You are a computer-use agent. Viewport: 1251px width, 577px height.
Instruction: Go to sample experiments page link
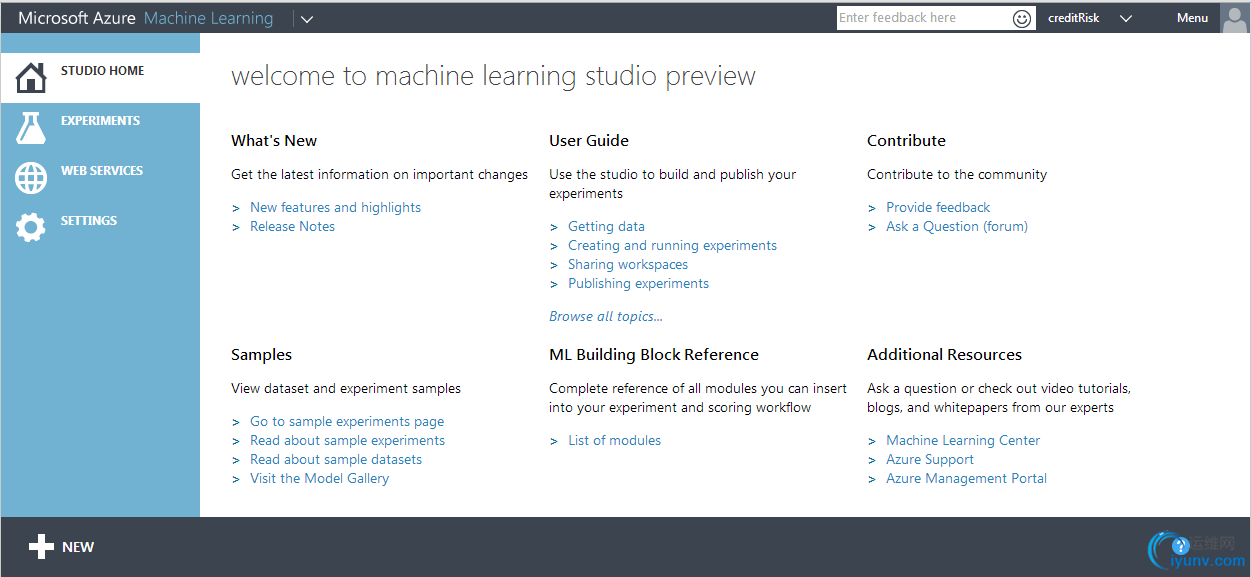tap(347, 421)
